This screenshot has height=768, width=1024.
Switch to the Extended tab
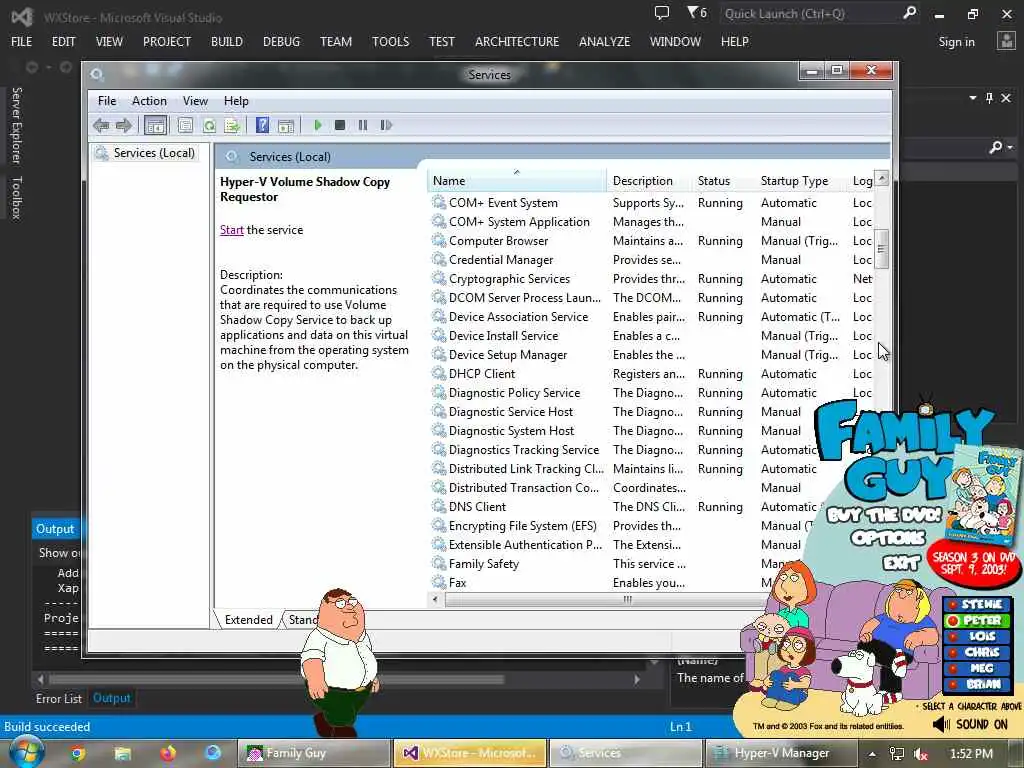click(x=248, y=620)
